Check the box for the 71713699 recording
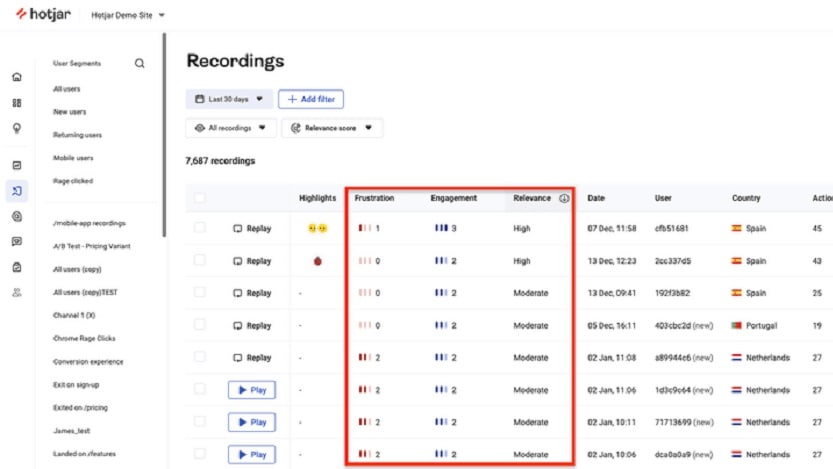 pos(200,422)
